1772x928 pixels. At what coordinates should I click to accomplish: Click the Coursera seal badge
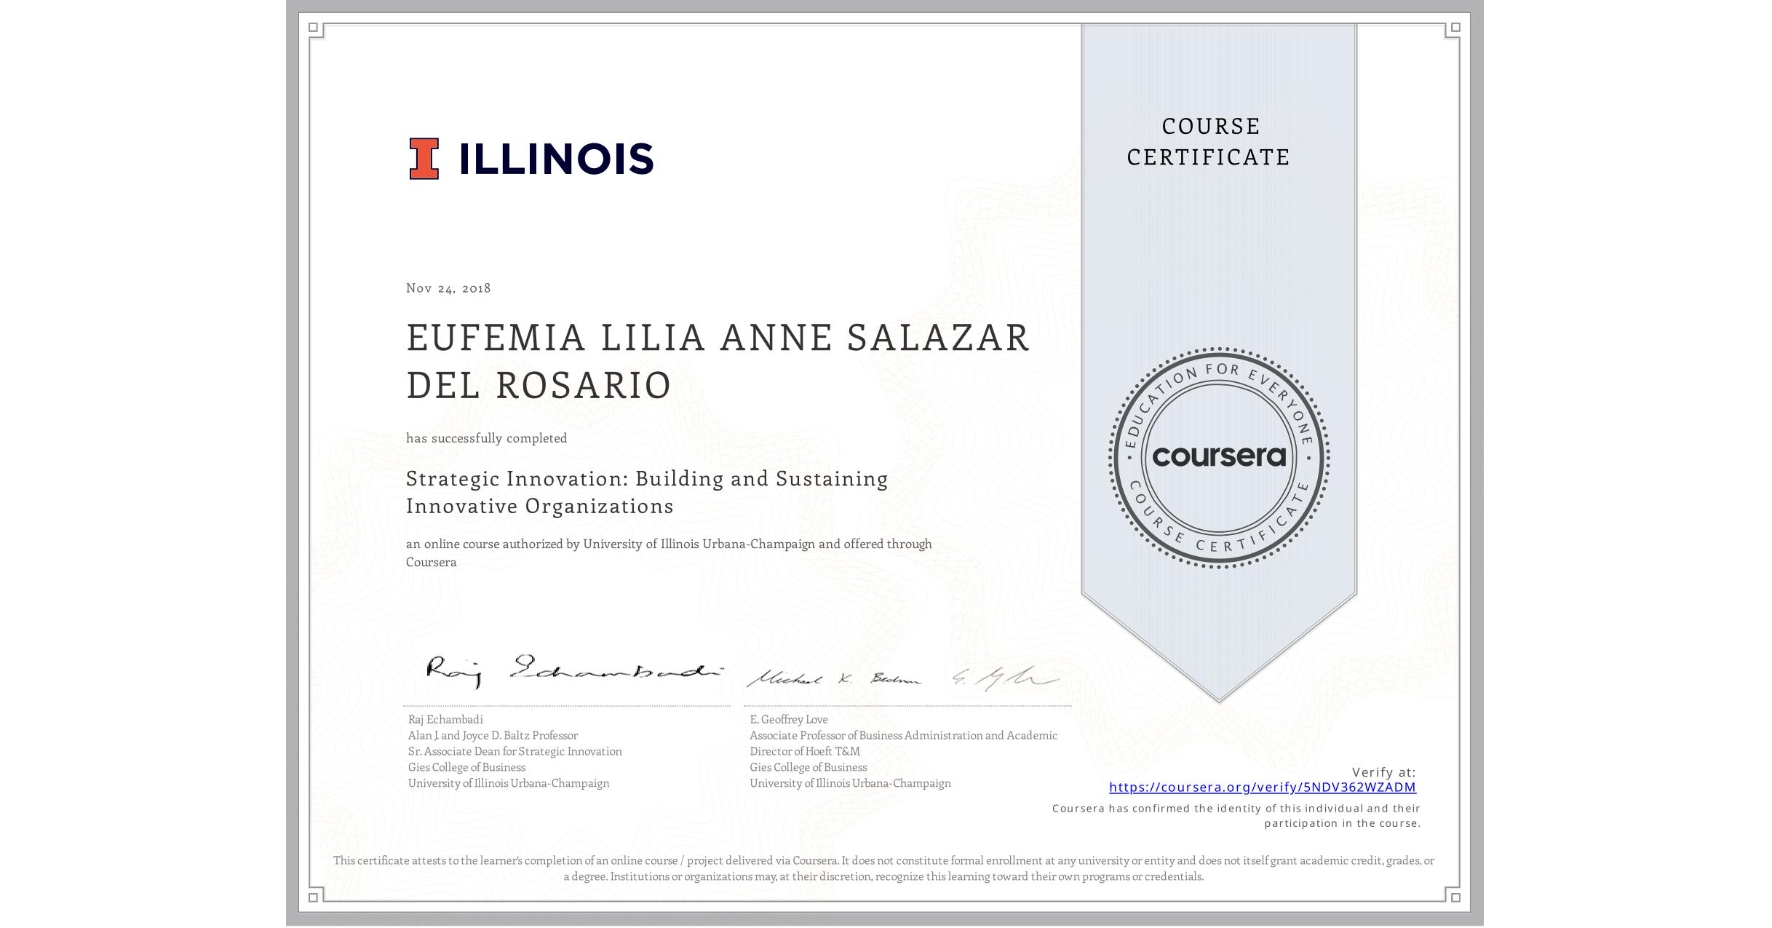(x=1218, y=458)
